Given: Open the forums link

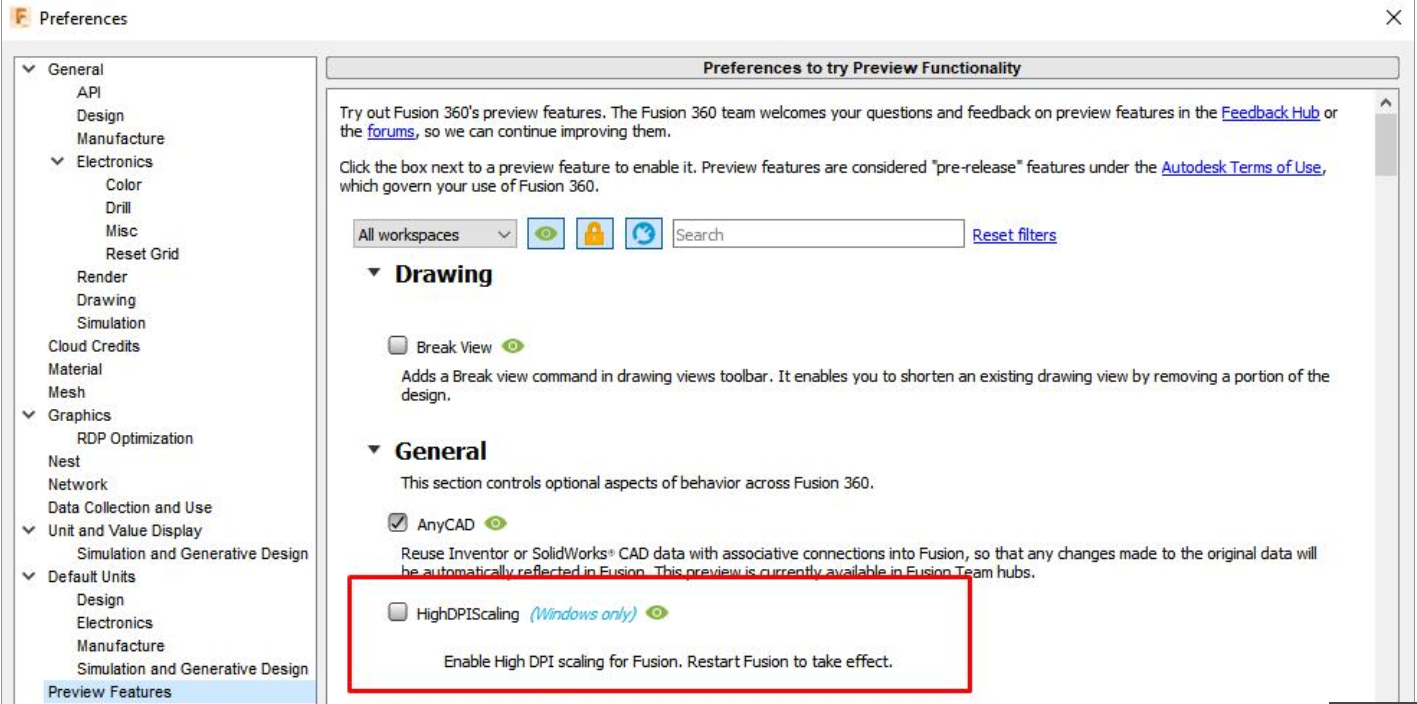Looking at the screenshot, I should point(390,131).
